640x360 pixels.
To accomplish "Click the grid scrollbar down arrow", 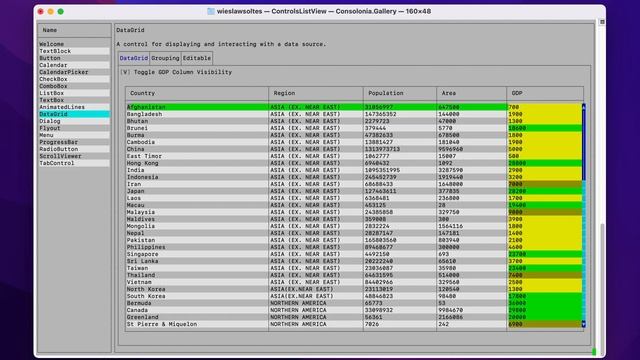I will [584, 324].
